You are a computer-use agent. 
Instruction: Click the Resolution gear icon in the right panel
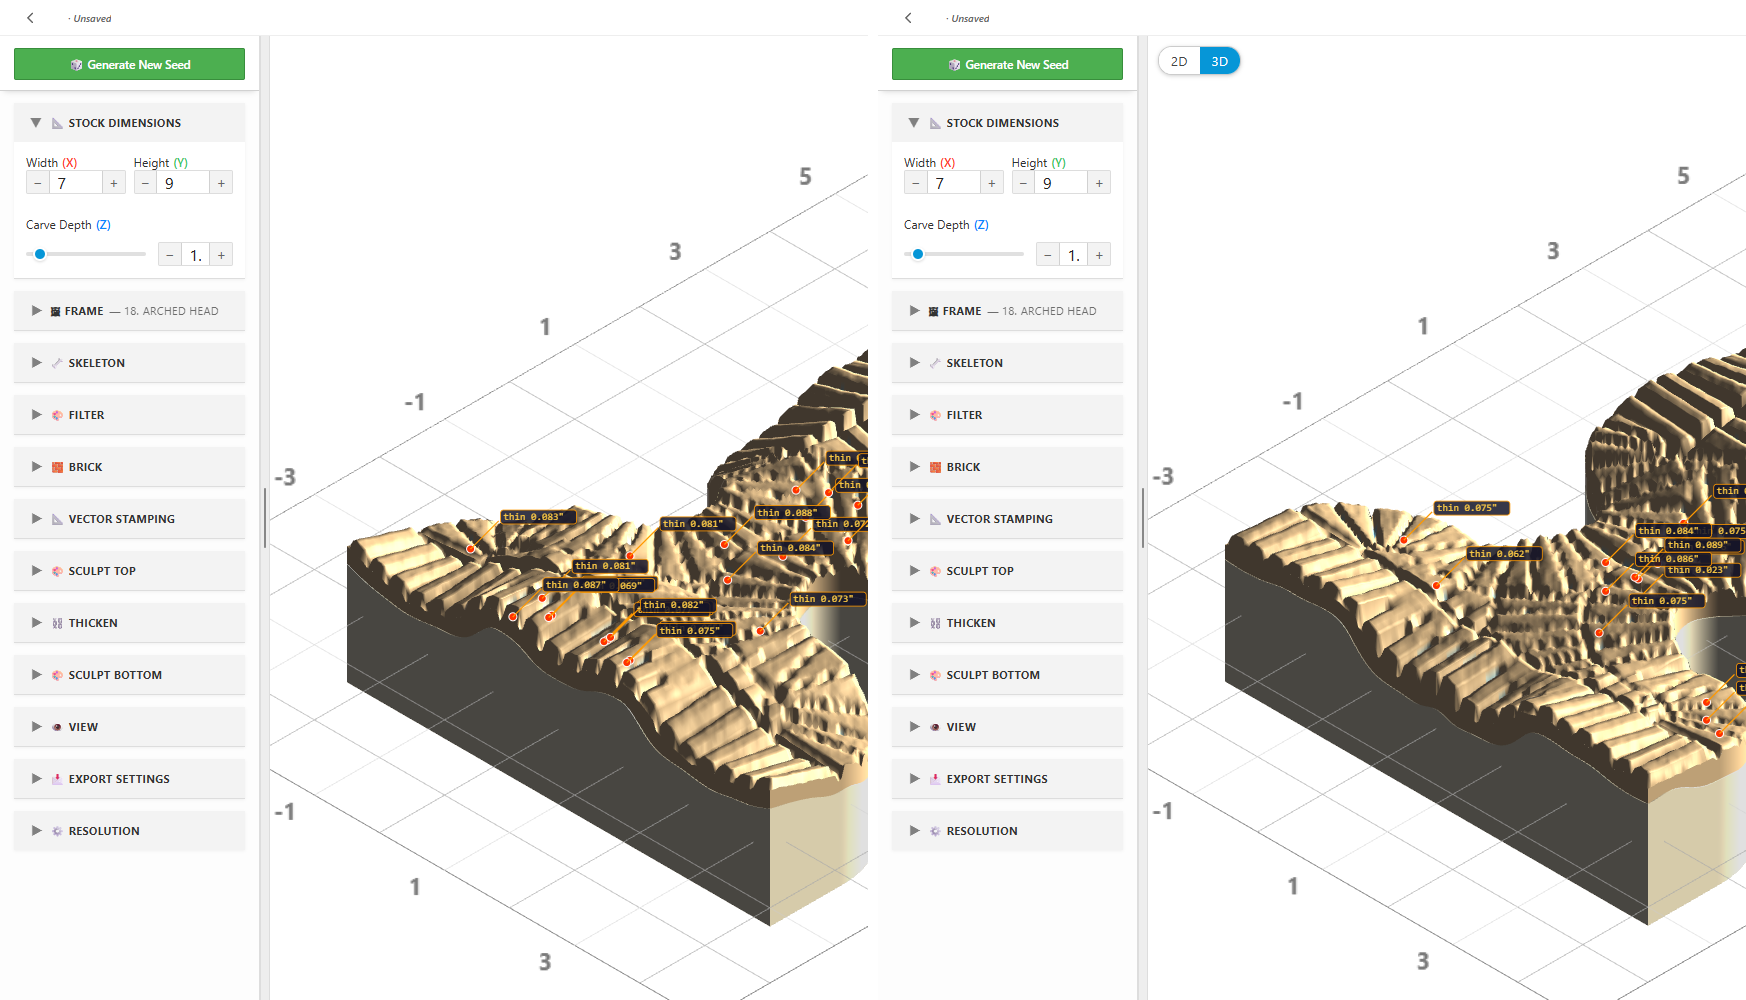tap(935, 831)
